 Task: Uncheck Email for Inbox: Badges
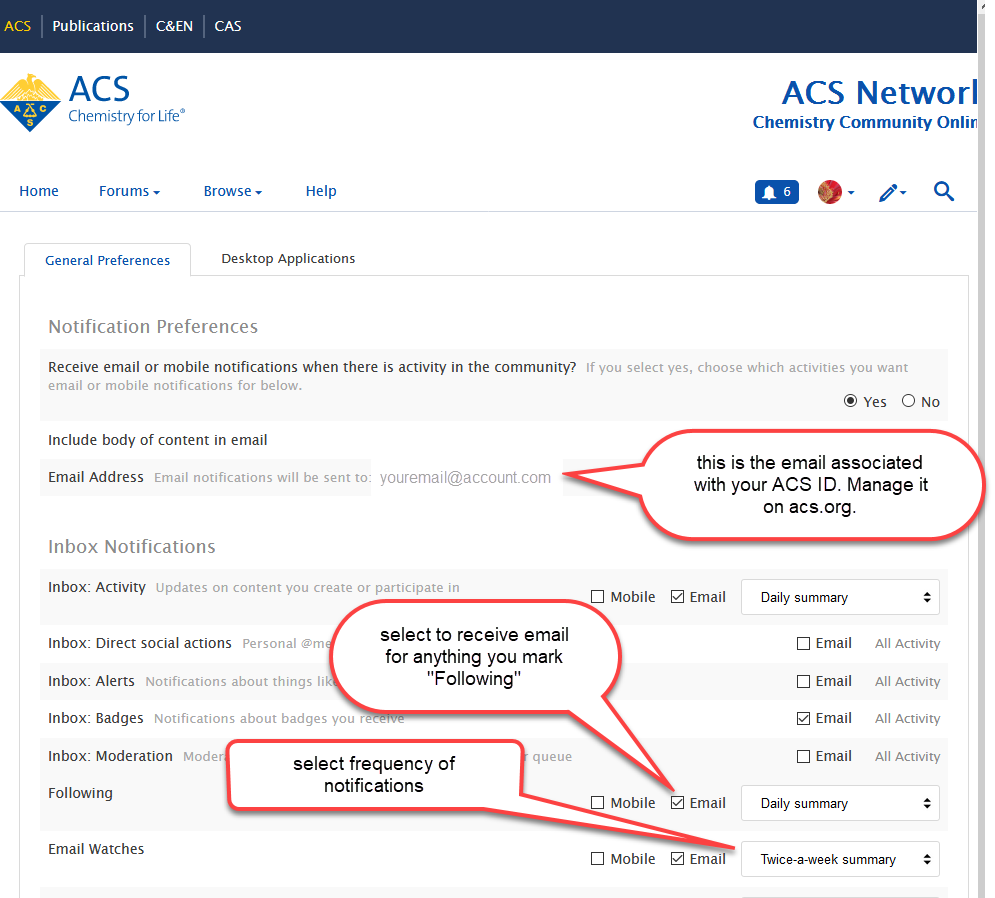click(804, 718)
